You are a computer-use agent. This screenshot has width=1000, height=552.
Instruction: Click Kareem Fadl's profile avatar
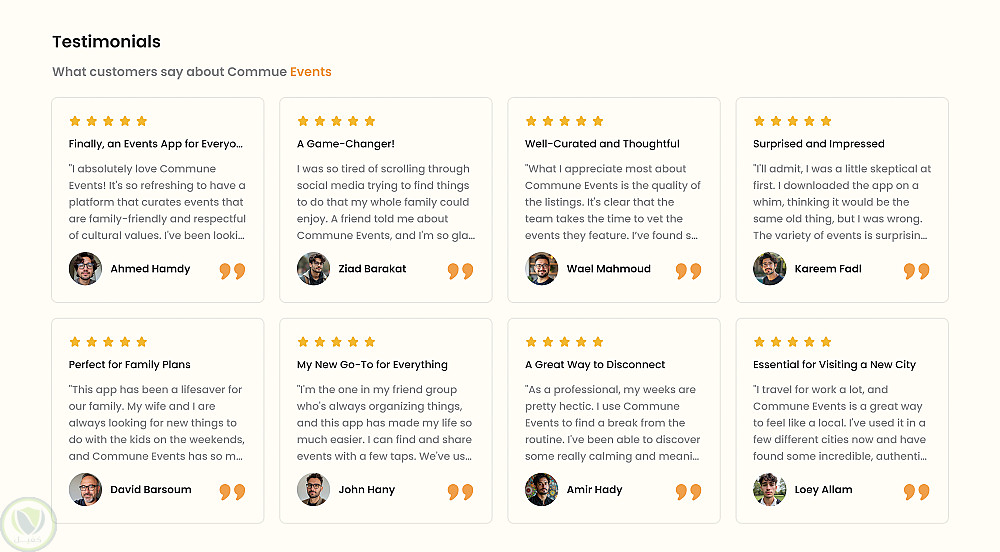(x=769, y=269)
